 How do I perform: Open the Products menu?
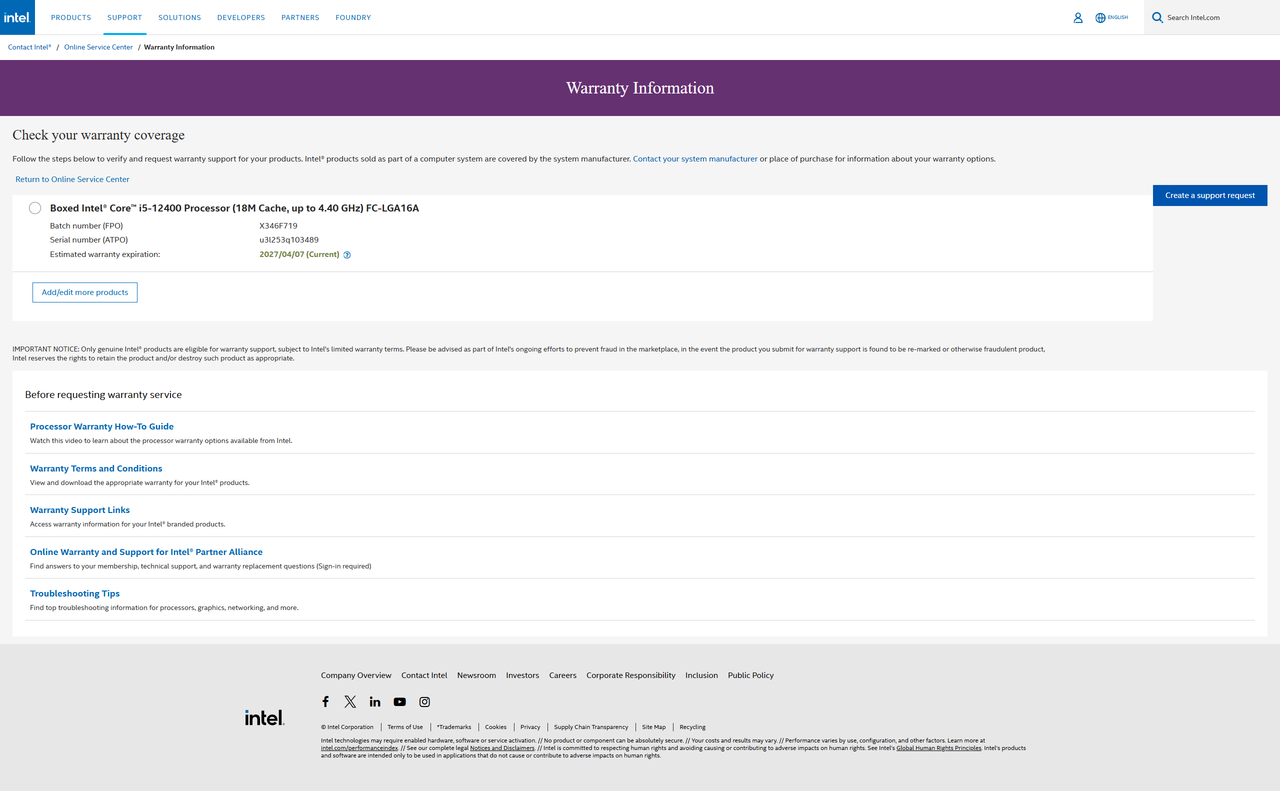[71, 18]
